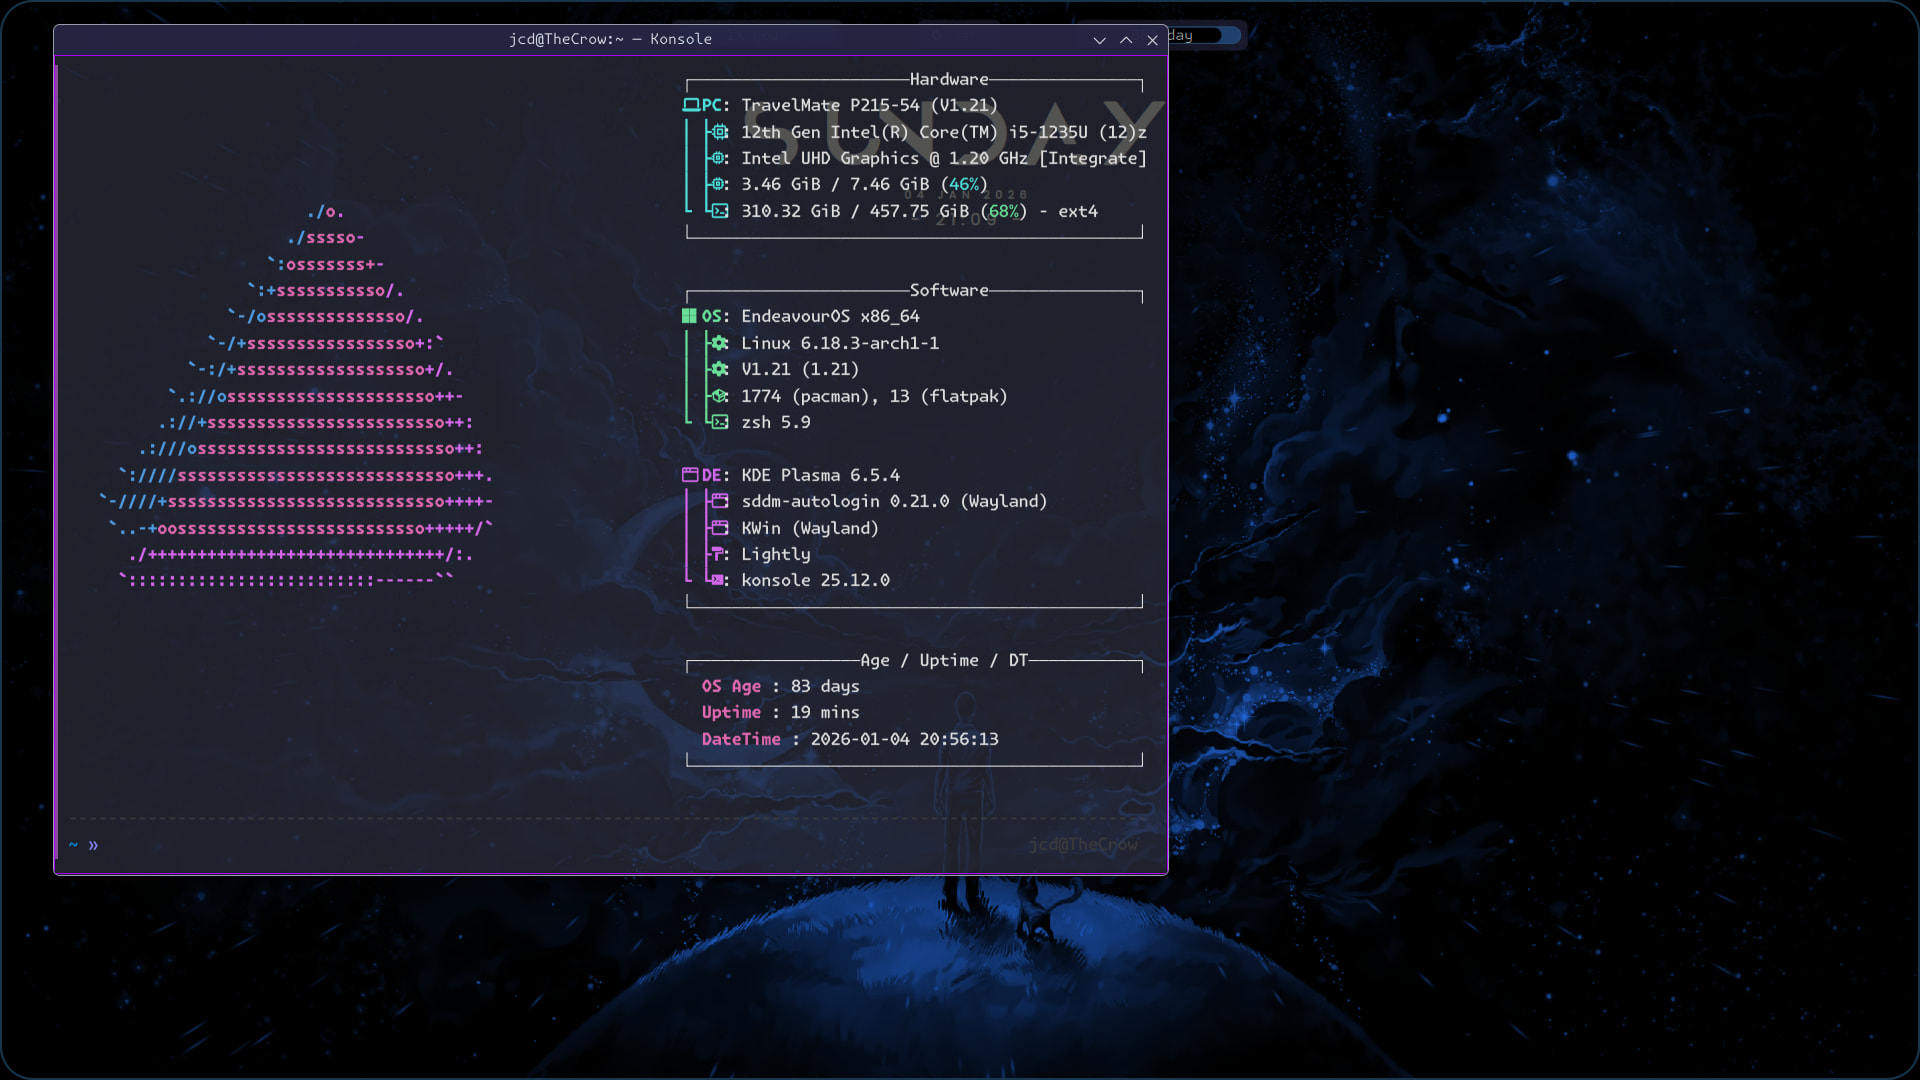Click the "DateTime" label
Screen dimensions: 1920x1080
click(x=741, y=739)
